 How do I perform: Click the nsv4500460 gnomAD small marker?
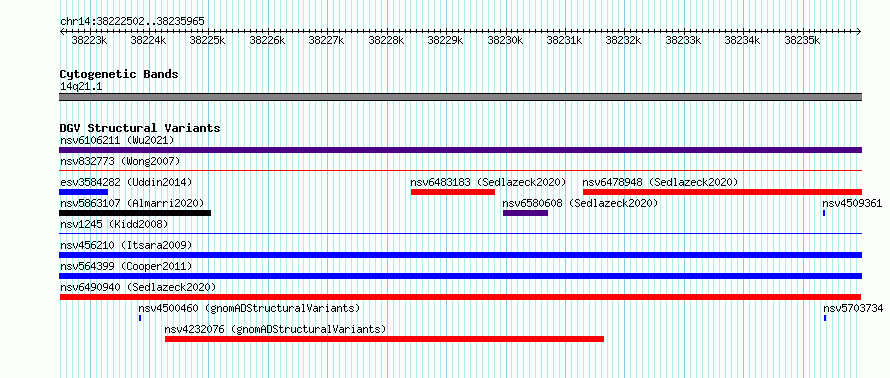click(x=140, y=318)
